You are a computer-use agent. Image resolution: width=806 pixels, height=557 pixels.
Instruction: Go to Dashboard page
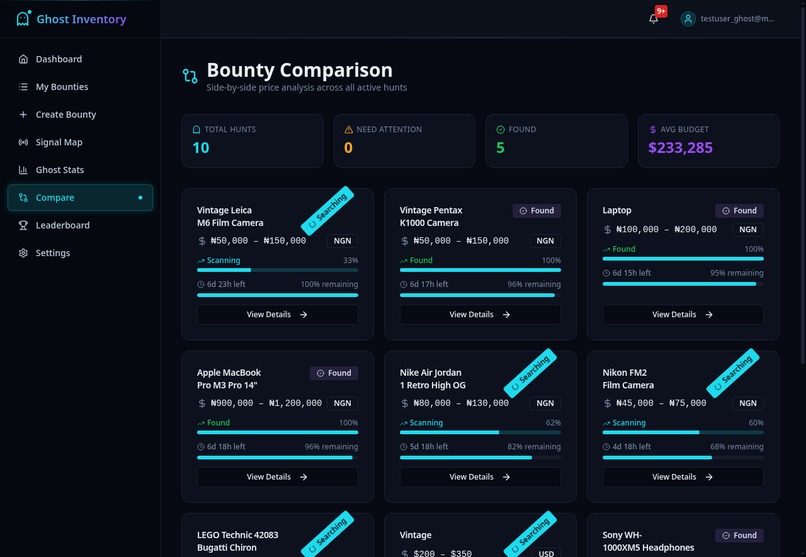point(80,59)
